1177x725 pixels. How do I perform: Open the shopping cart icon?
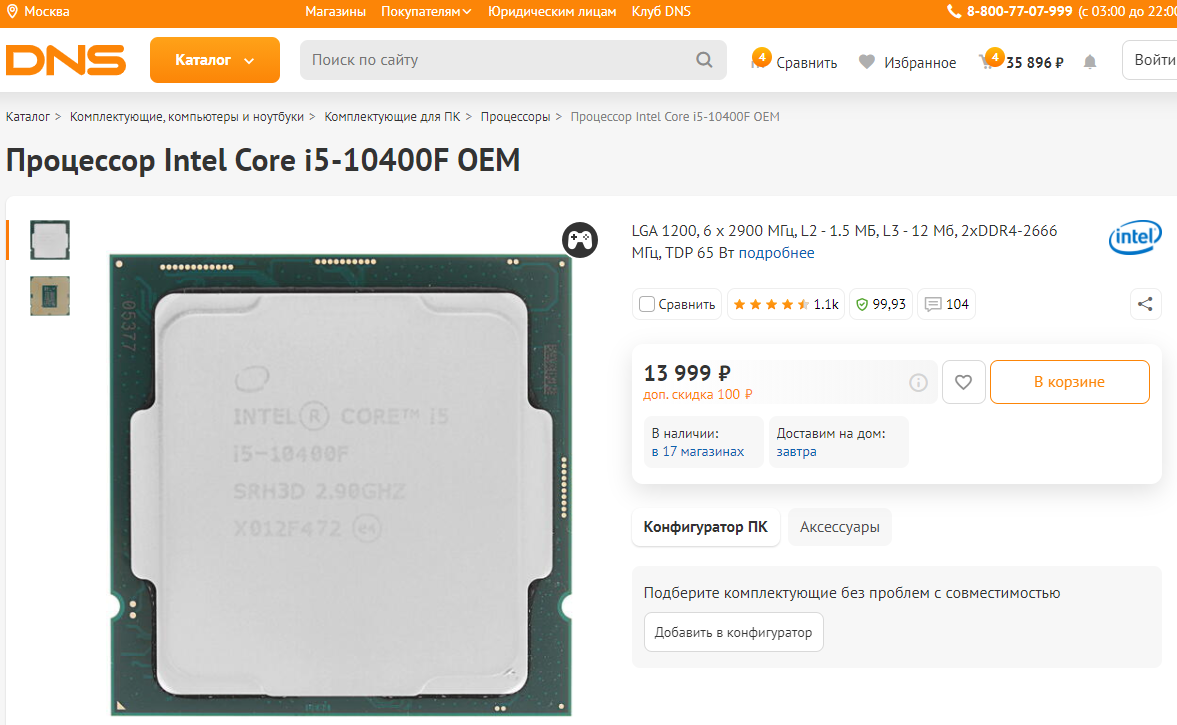[989, 60]
